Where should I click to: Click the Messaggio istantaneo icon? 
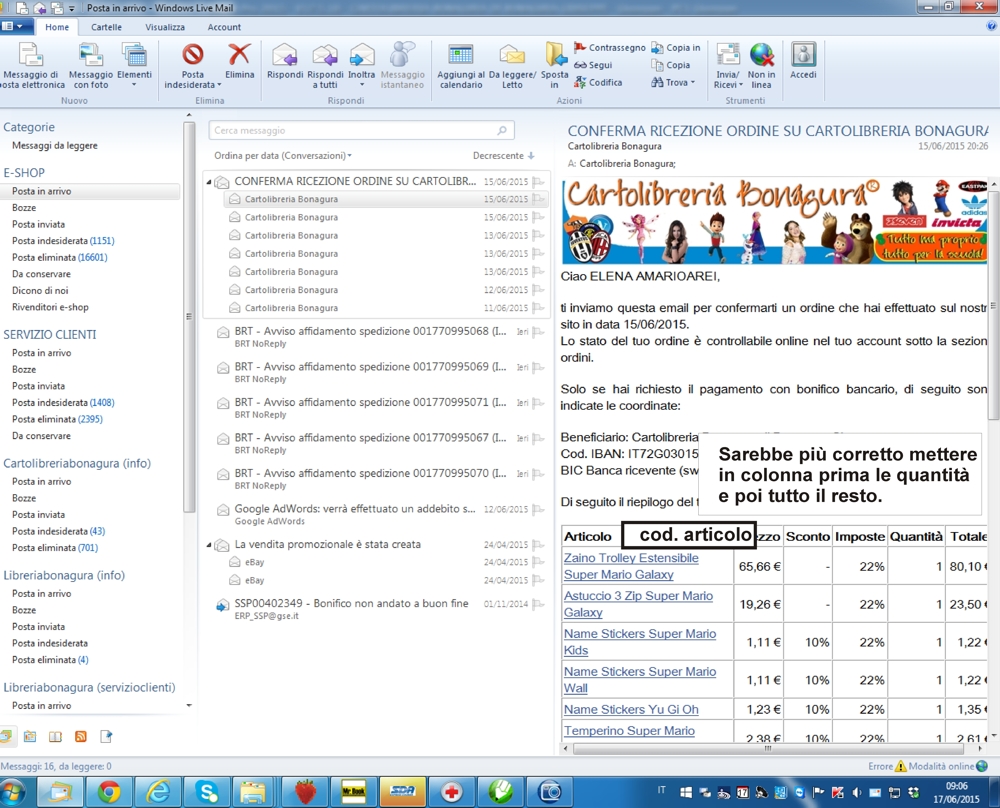tap(402, 66)
